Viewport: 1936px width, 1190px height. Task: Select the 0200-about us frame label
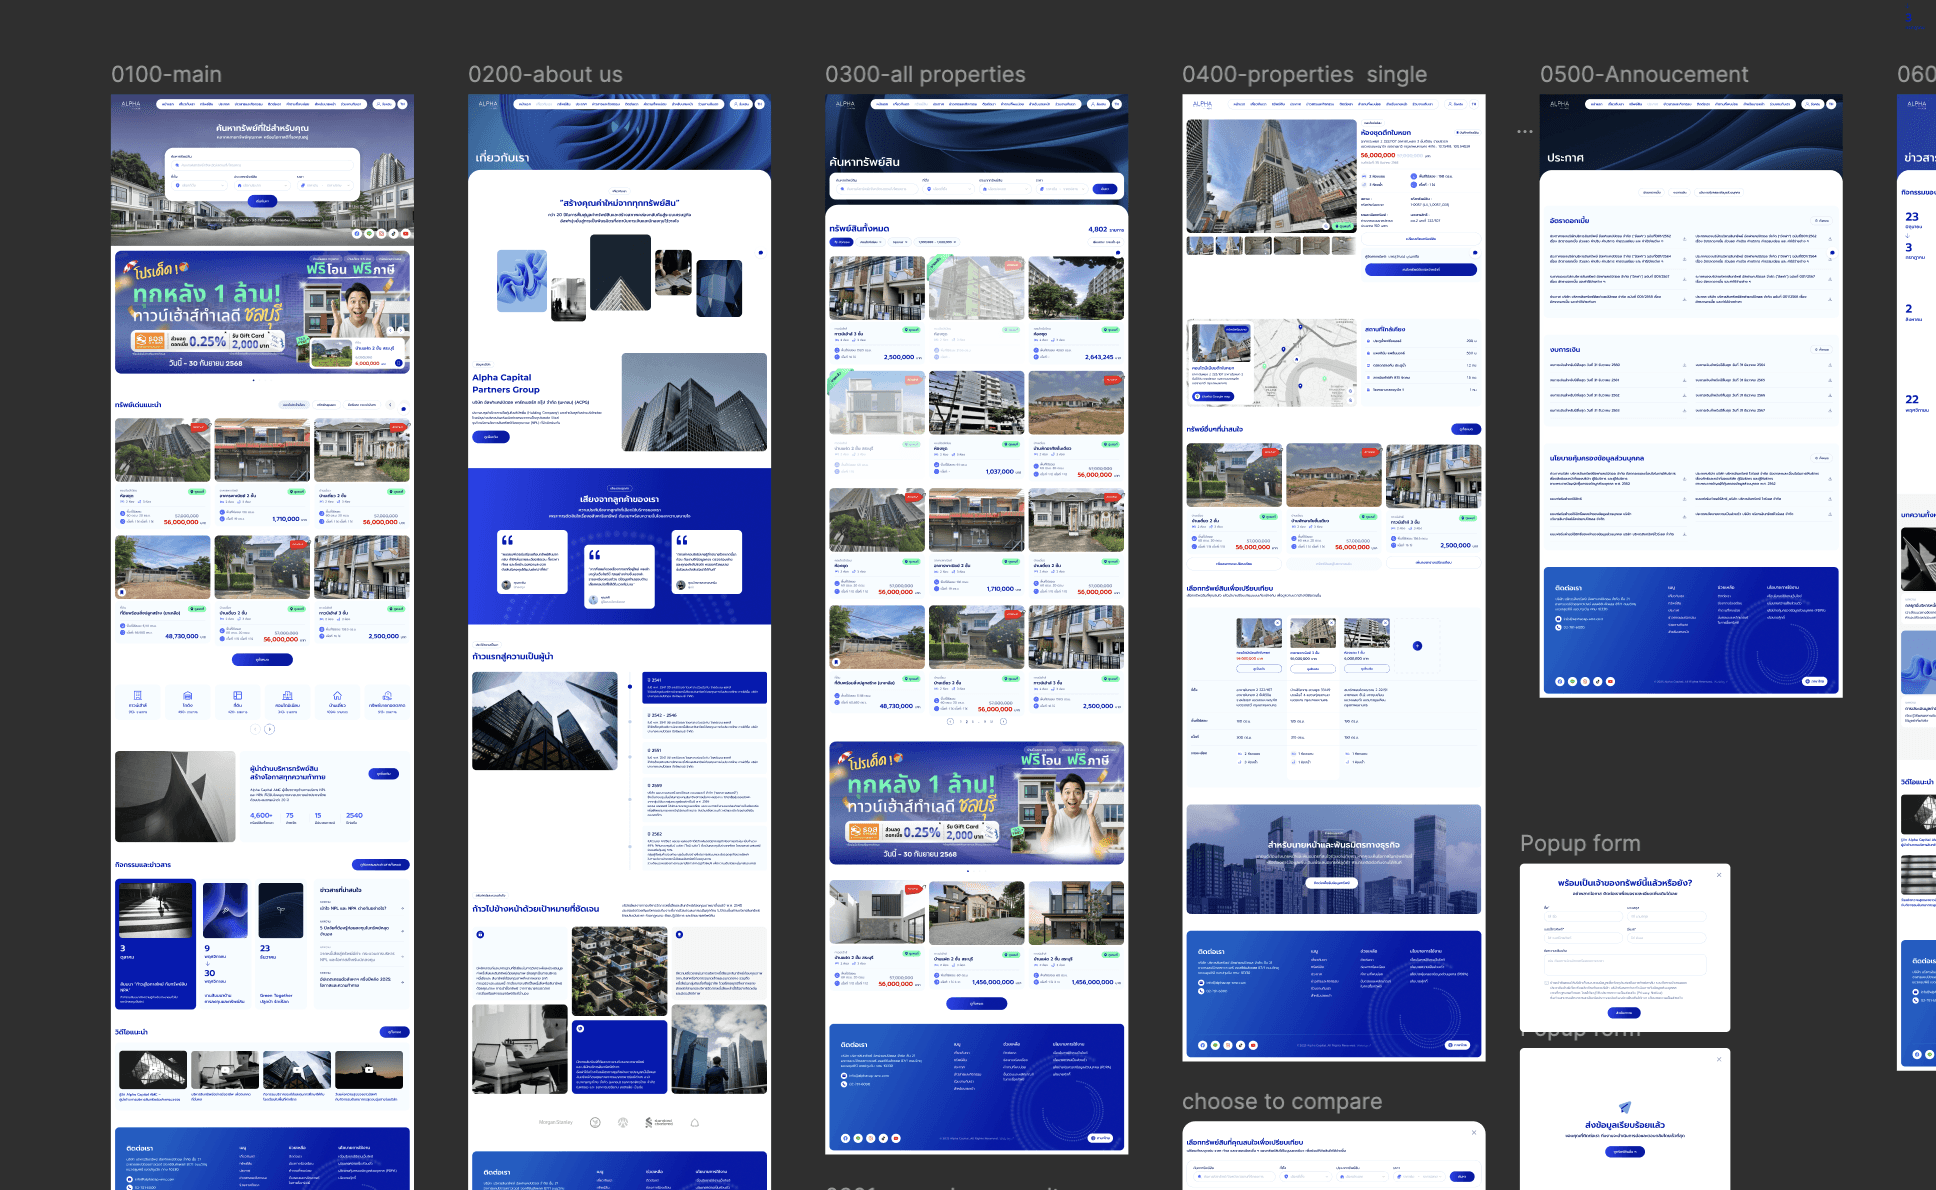(545, 75)
